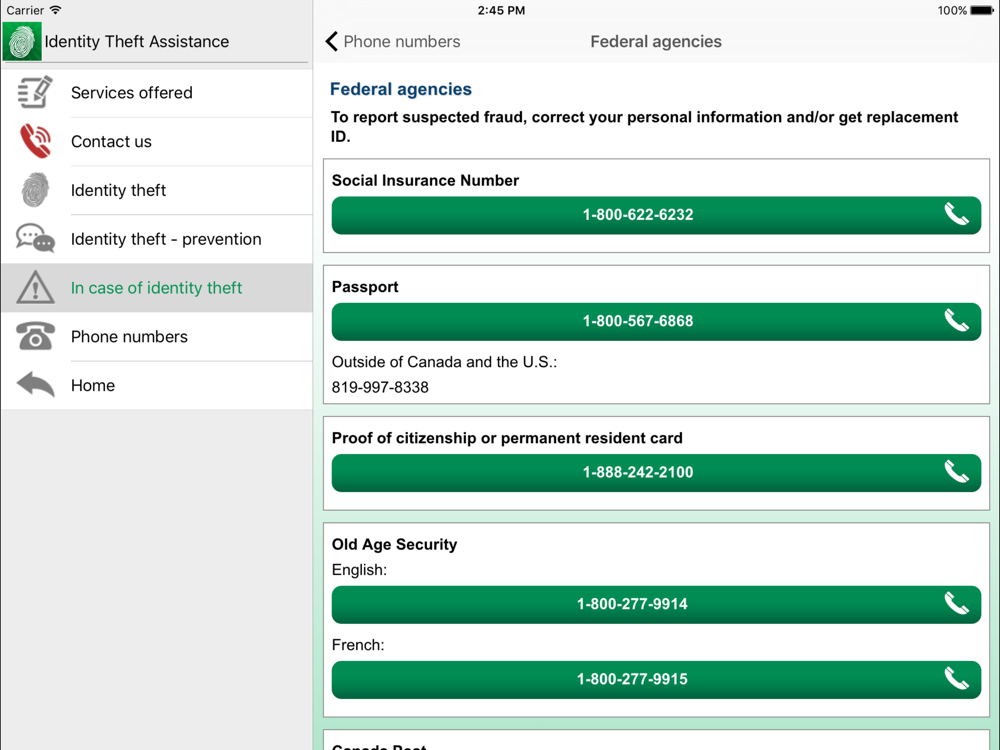Call citizenship line 1-888-242-2100
Screen dimensions: 1000x750
point(656,473)
